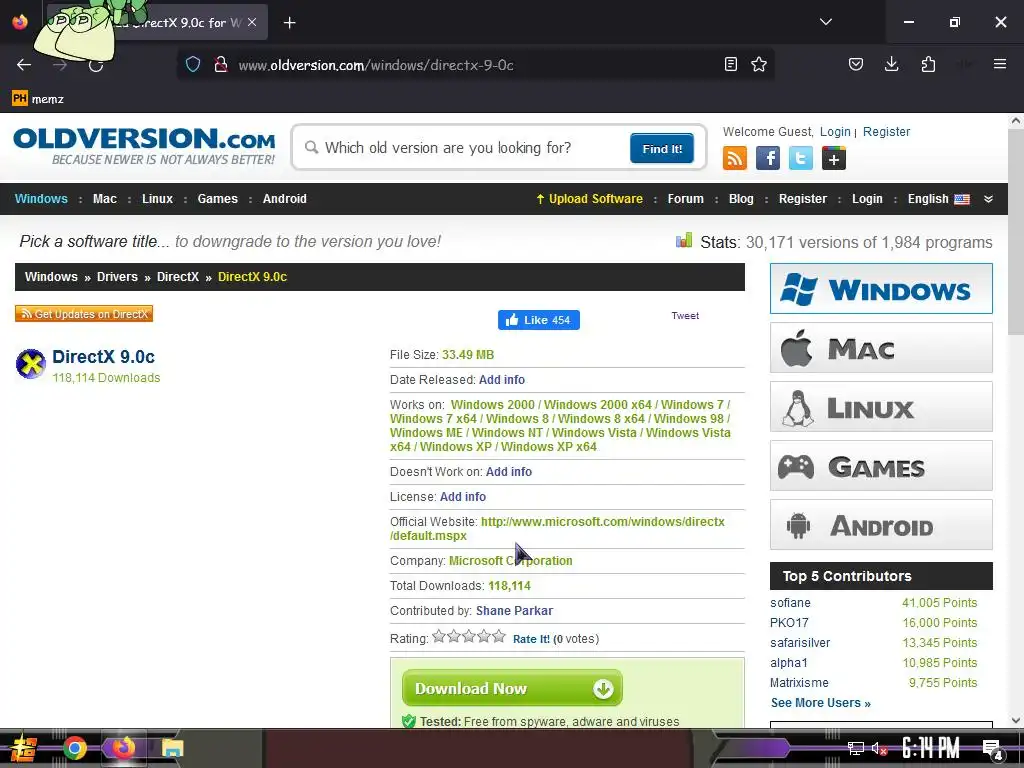The width and height of the screenshot is (1024, 768).
Task: Go to Drivers in the breadcrumb
Action: pyautogui.click(x=117, y=277)
